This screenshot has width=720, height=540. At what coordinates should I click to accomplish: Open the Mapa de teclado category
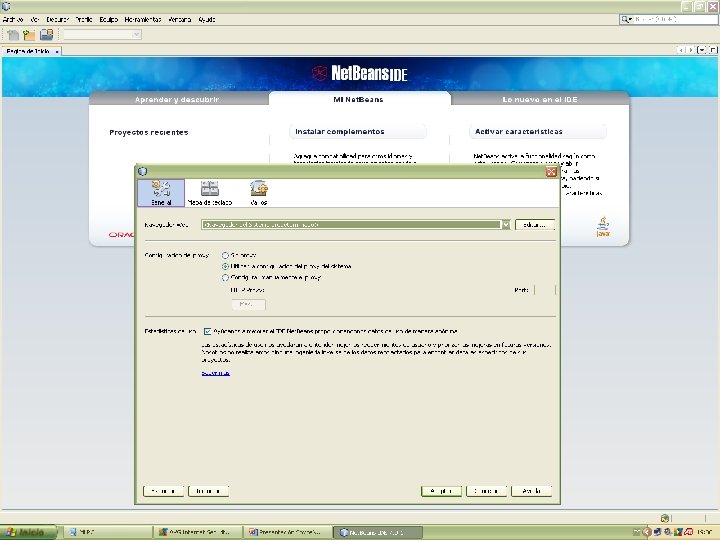point(210,193)
